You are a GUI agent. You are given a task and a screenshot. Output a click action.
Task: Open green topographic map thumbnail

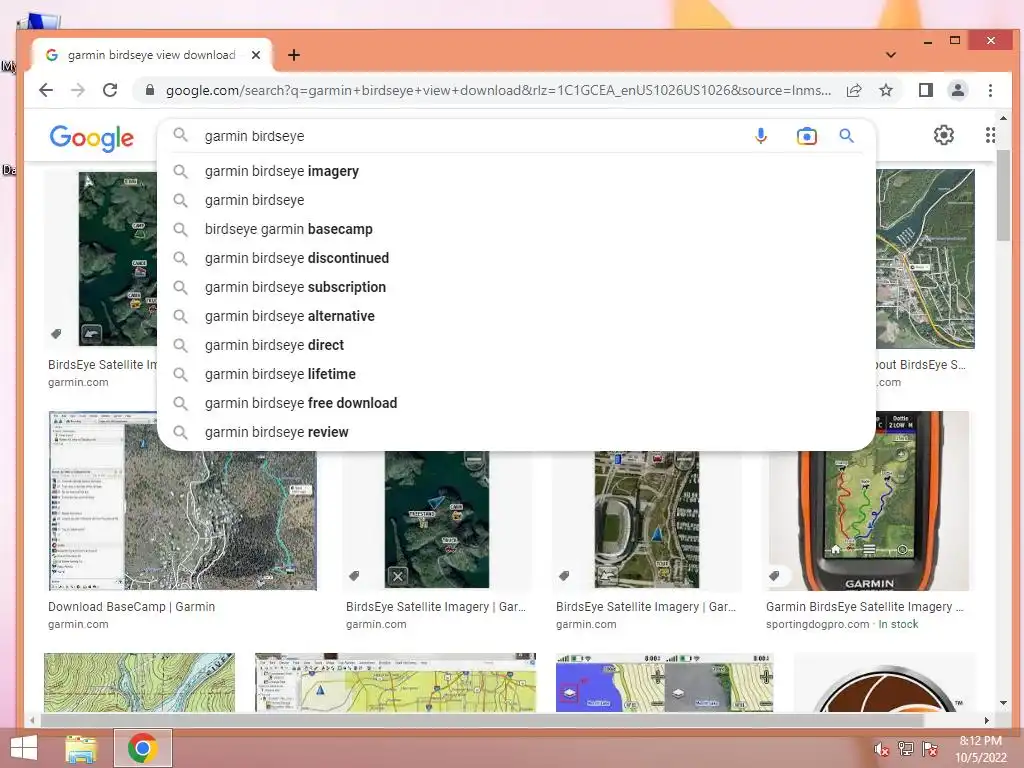click(139, 682)
